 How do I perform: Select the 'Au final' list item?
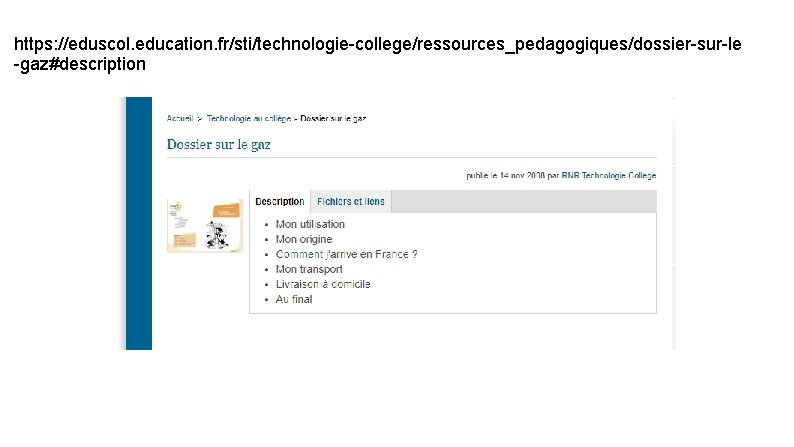point(294,299)
